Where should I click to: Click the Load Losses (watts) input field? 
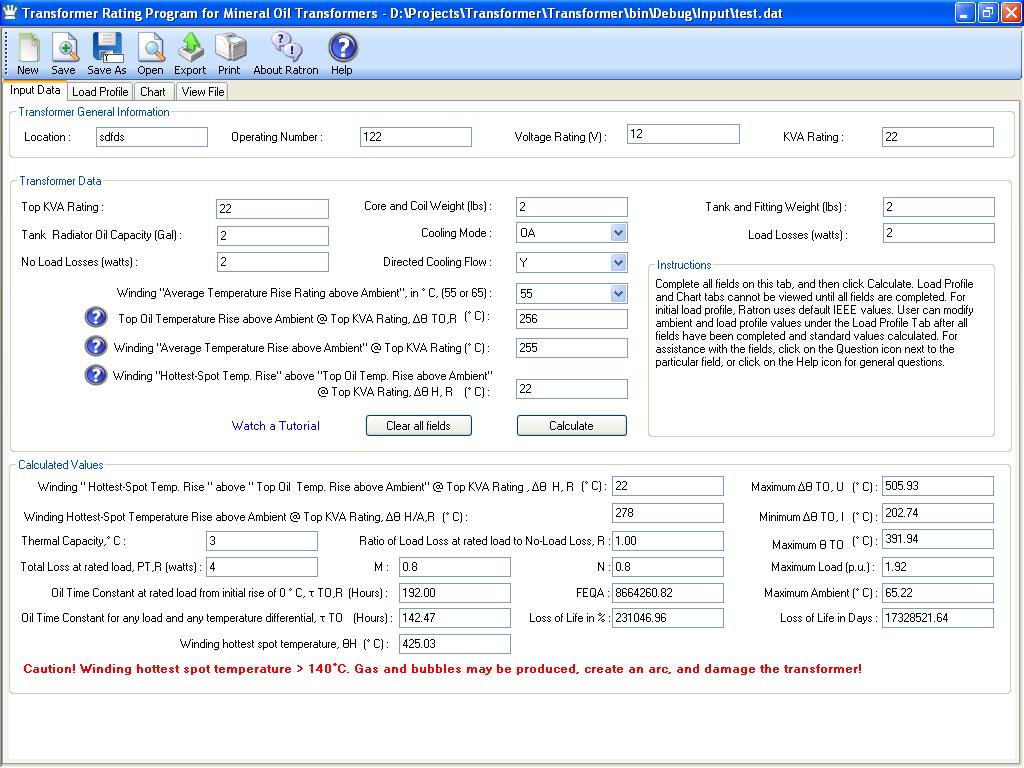point(938,233)
